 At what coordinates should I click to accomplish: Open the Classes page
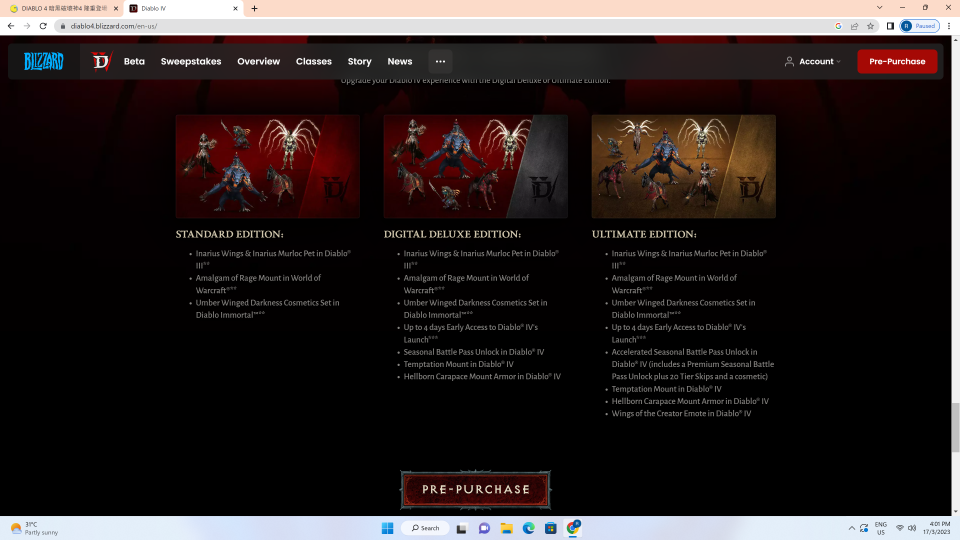[x=313, y=61]
